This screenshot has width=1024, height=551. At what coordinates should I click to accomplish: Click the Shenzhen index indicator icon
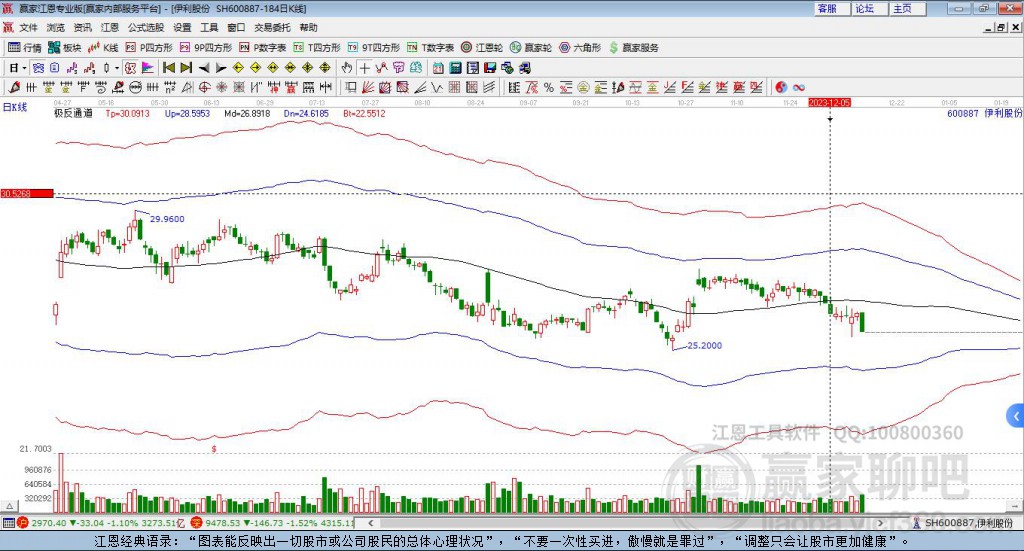tap(197, 522)
